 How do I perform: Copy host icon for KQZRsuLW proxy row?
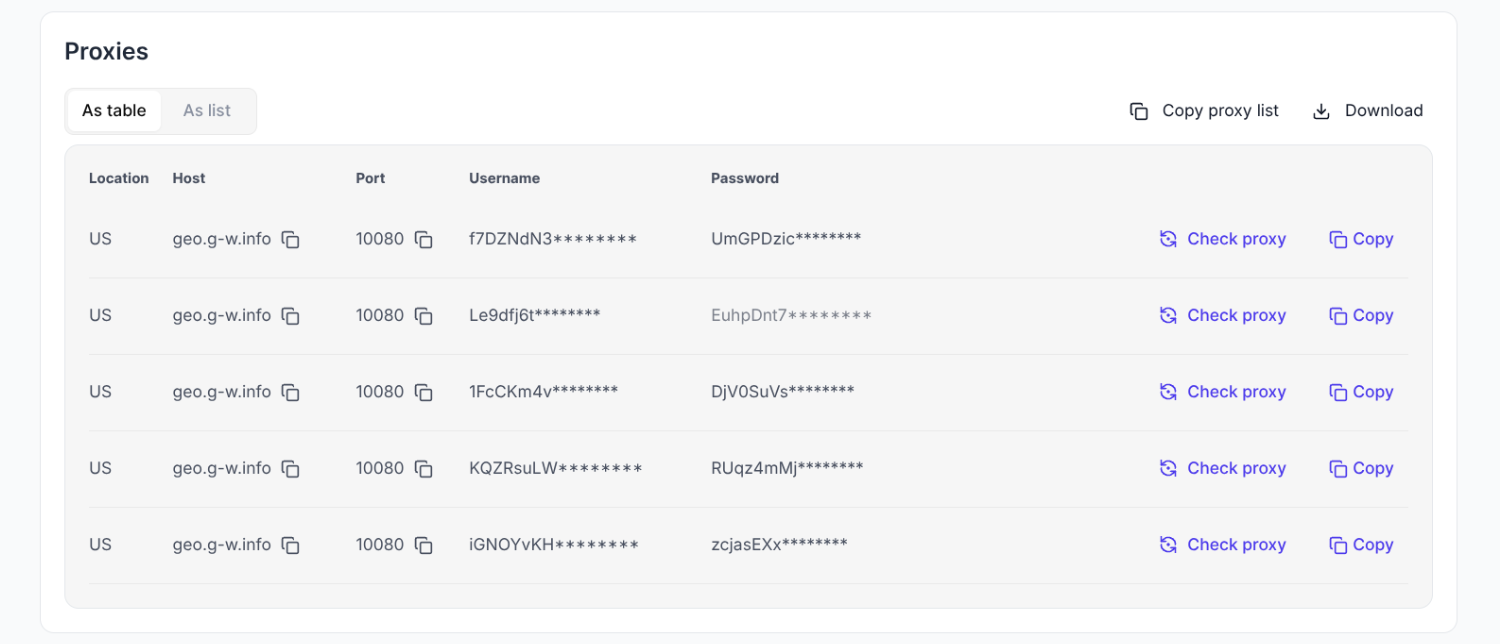click(290, 469)
